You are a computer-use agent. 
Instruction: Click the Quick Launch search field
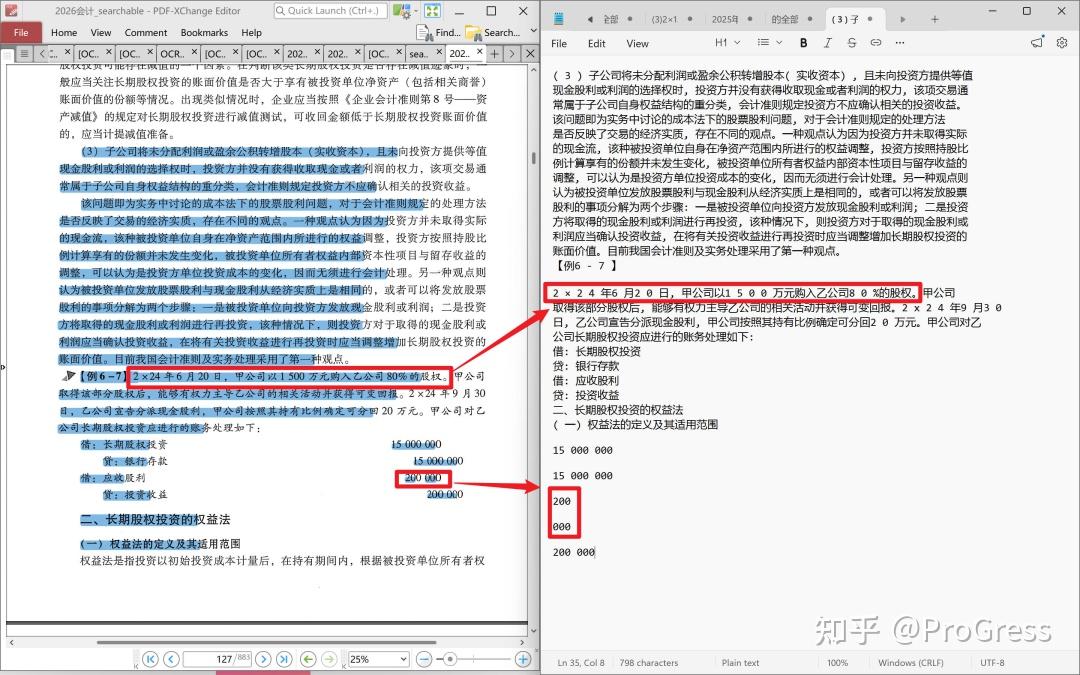(331, 10)
